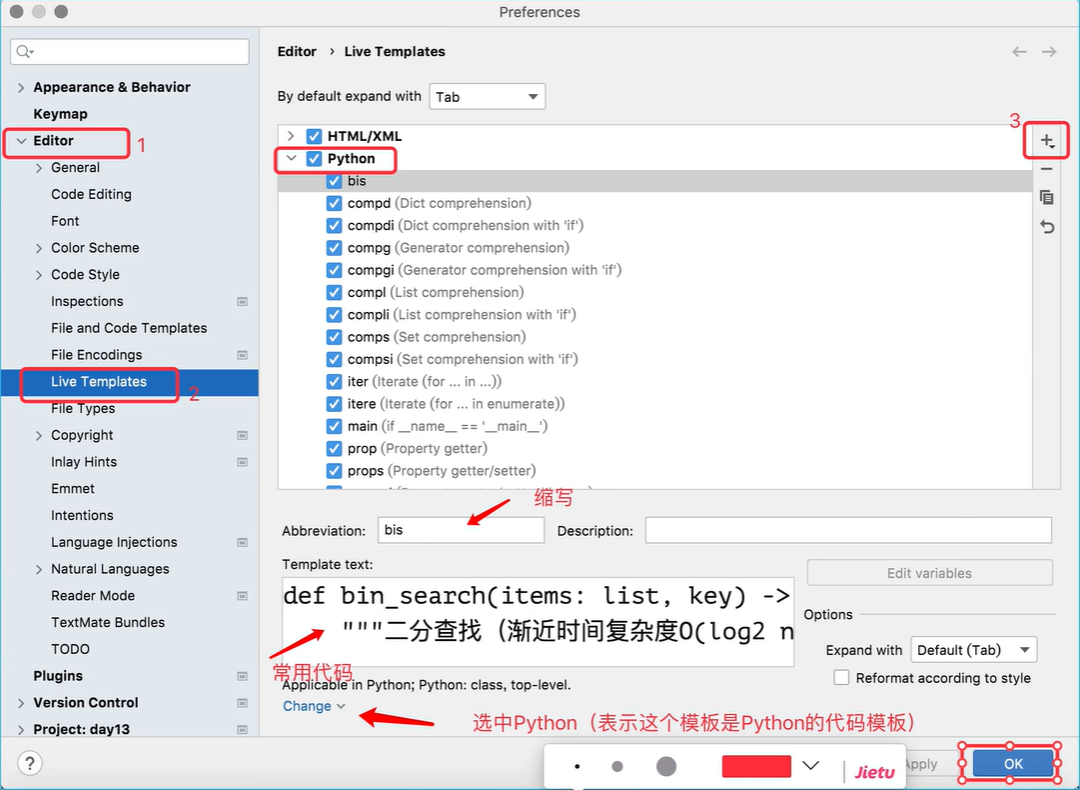Open the 'Expand with' Default (Tab) dropdown
Viewport: 1080px width, 790px height.
coord(973,650)
